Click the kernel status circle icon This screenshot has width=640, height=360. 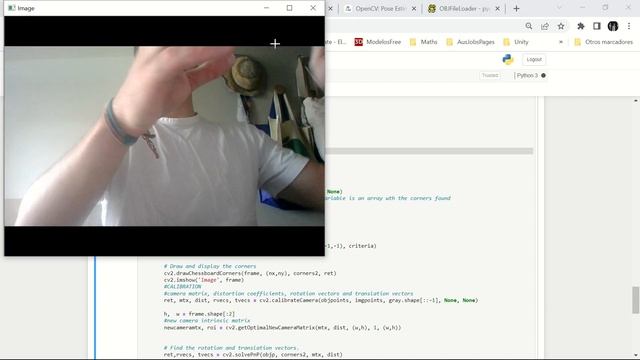tap(543, 76)
